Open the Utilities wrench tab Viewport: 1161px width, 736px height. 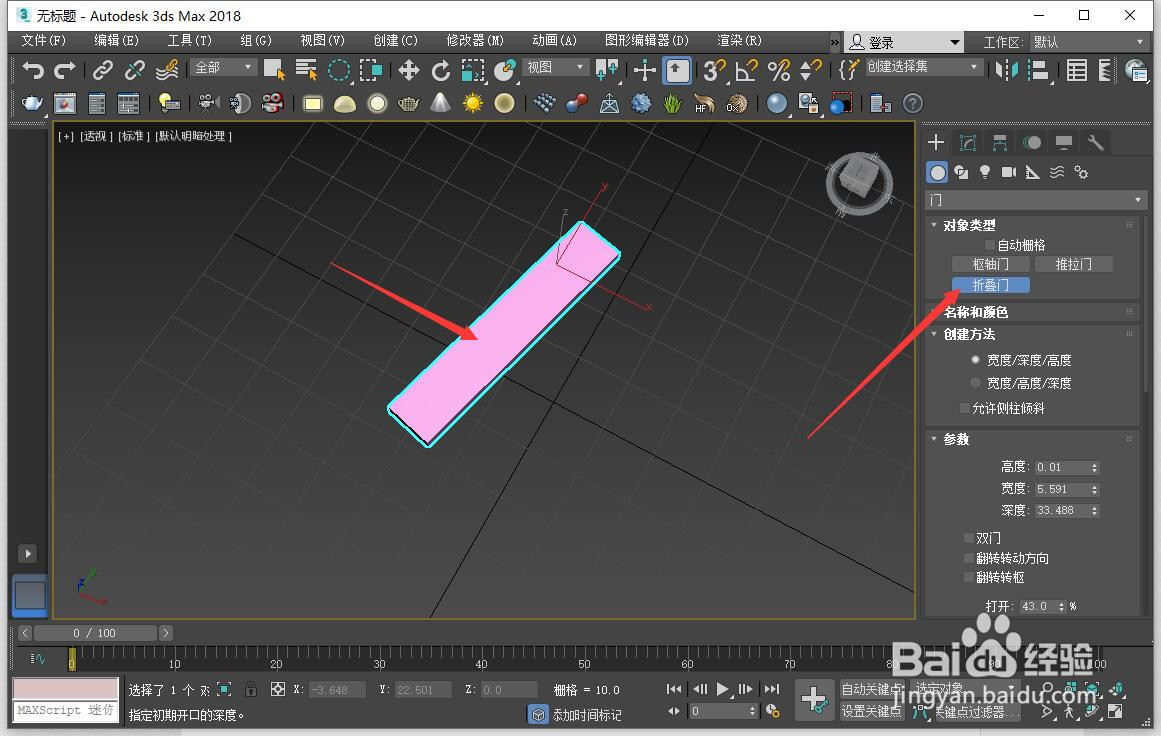click(x=1096, y=143)
